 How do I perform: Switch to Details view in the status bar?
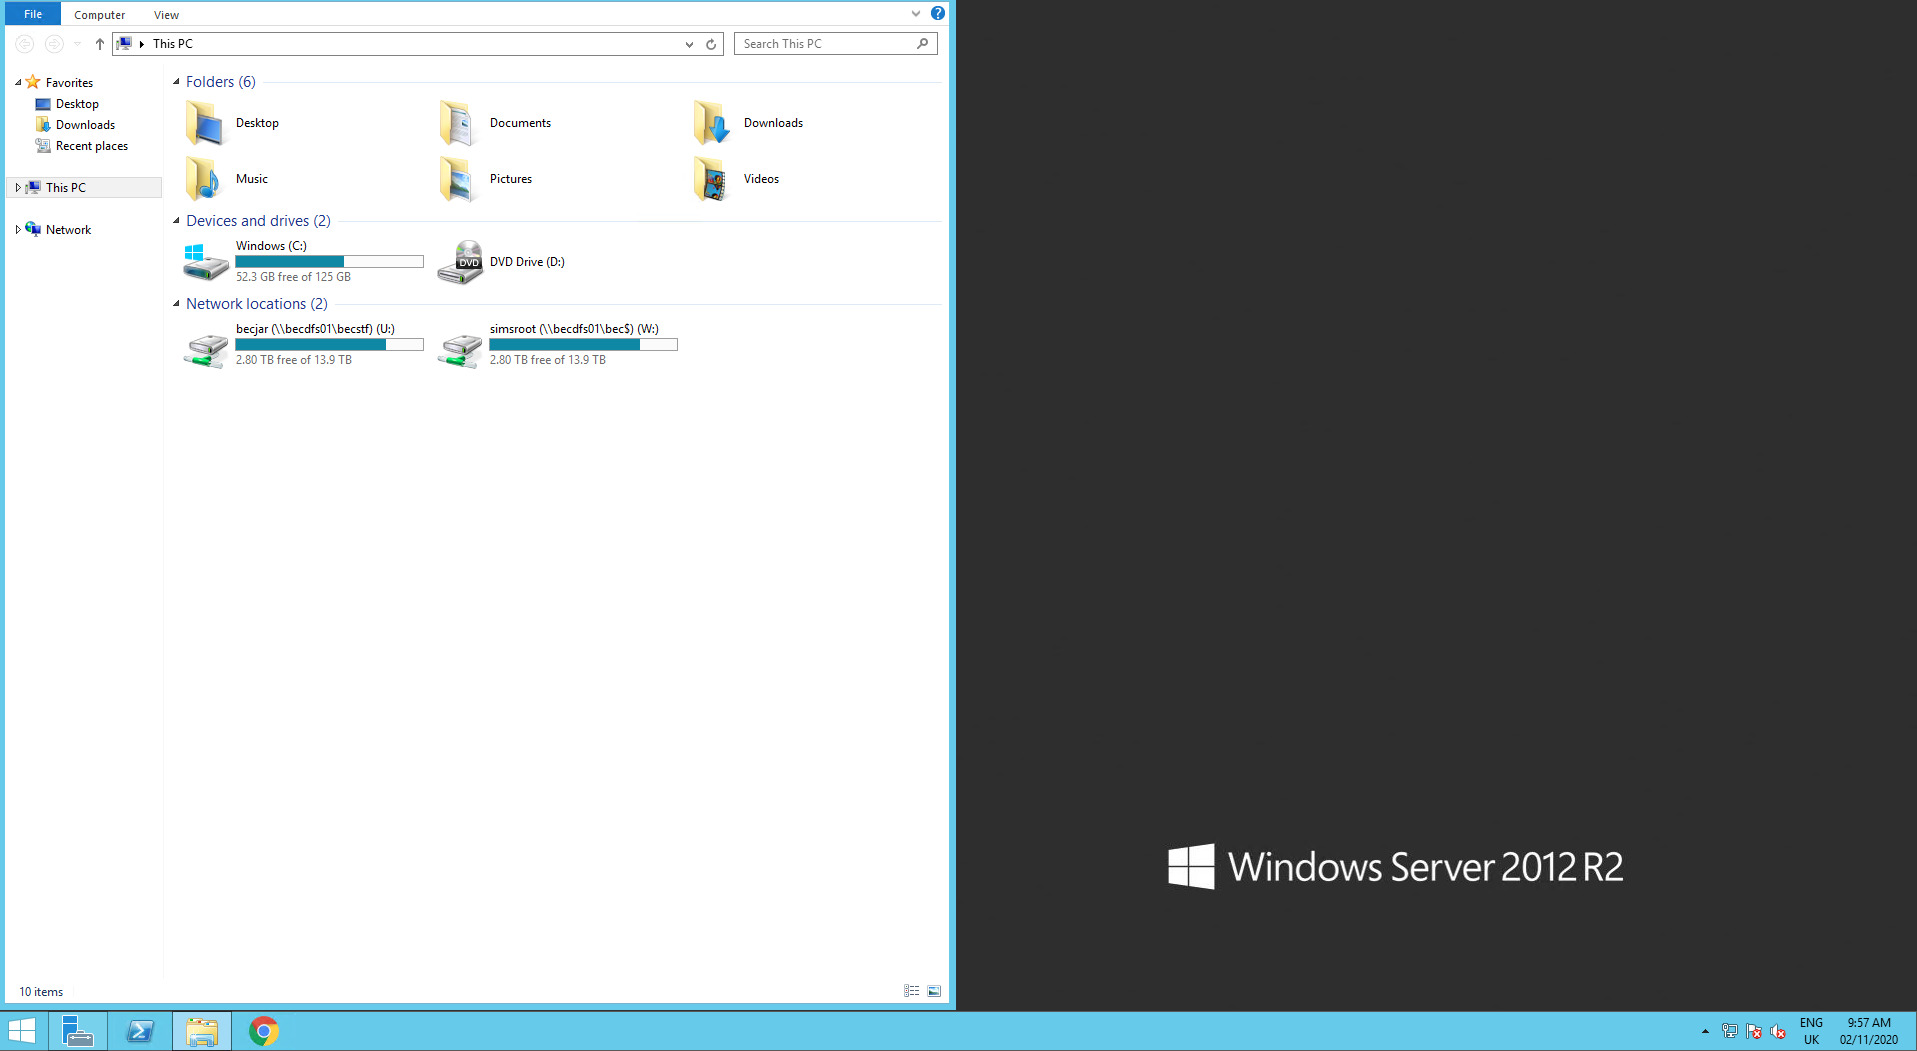[x=912, y=991]
